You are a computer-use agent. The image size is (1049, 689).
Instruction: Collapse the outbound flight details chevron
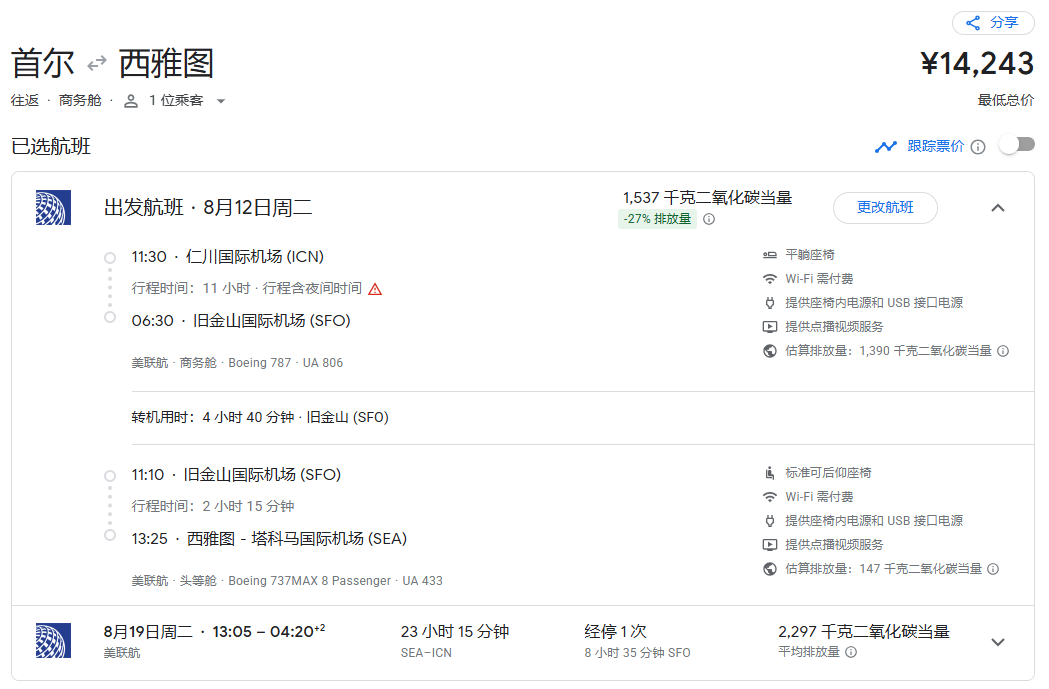point(997,208)
